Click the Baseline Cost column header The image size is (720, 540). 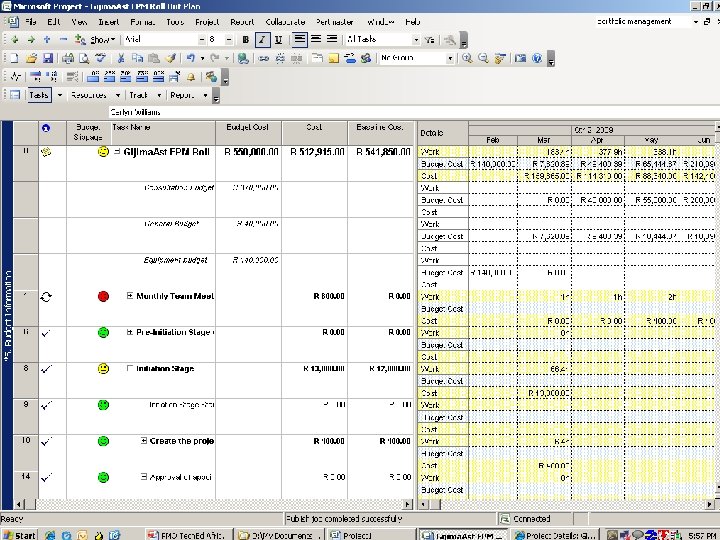[380, 133]
